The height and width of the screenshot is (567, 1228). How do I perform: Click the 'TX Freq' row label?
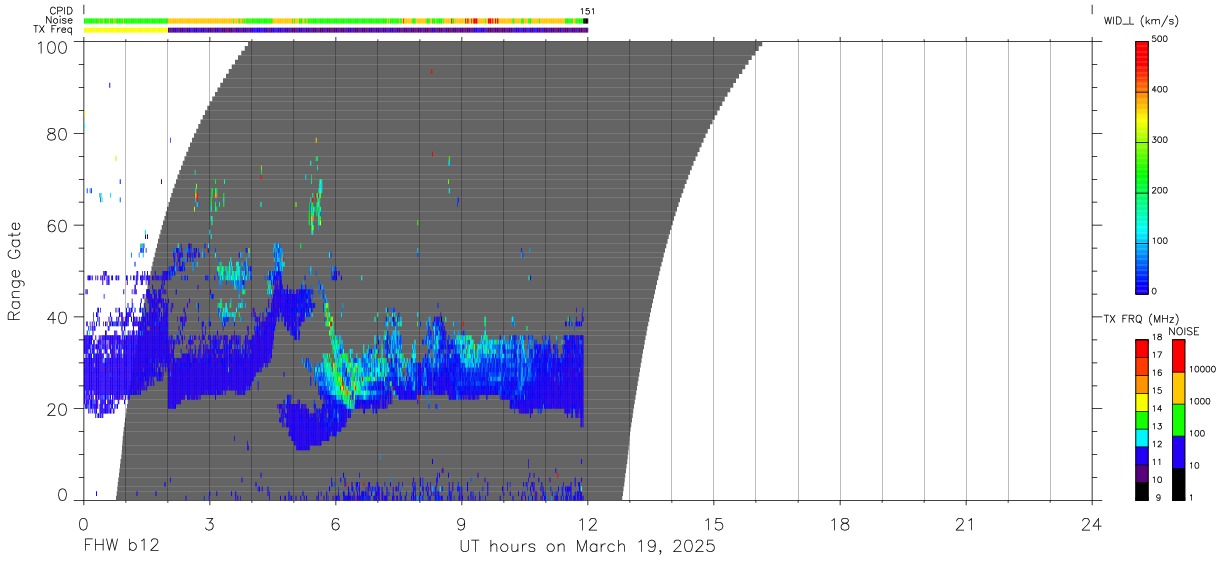54,30
